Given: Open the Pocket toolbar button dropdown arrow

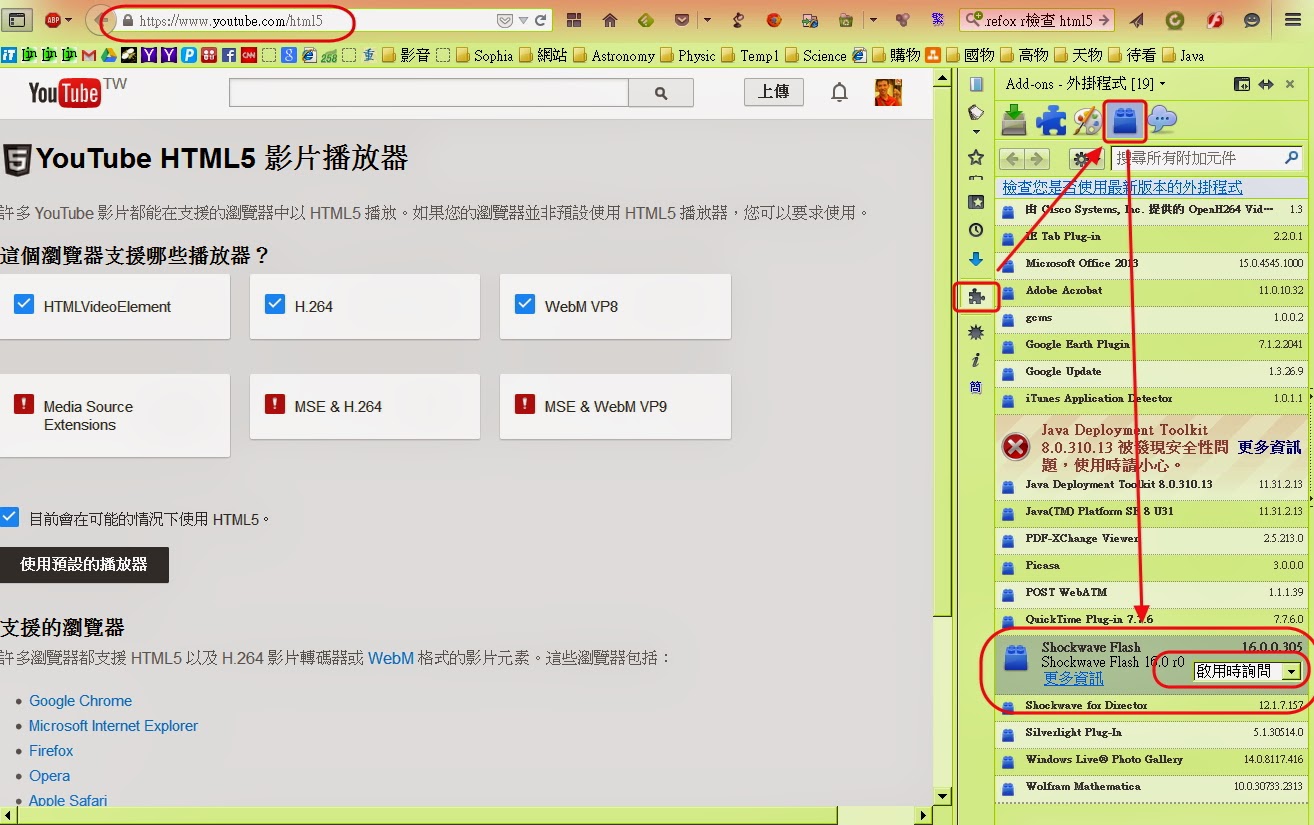Looking at the screenshot, I should 707,20.
